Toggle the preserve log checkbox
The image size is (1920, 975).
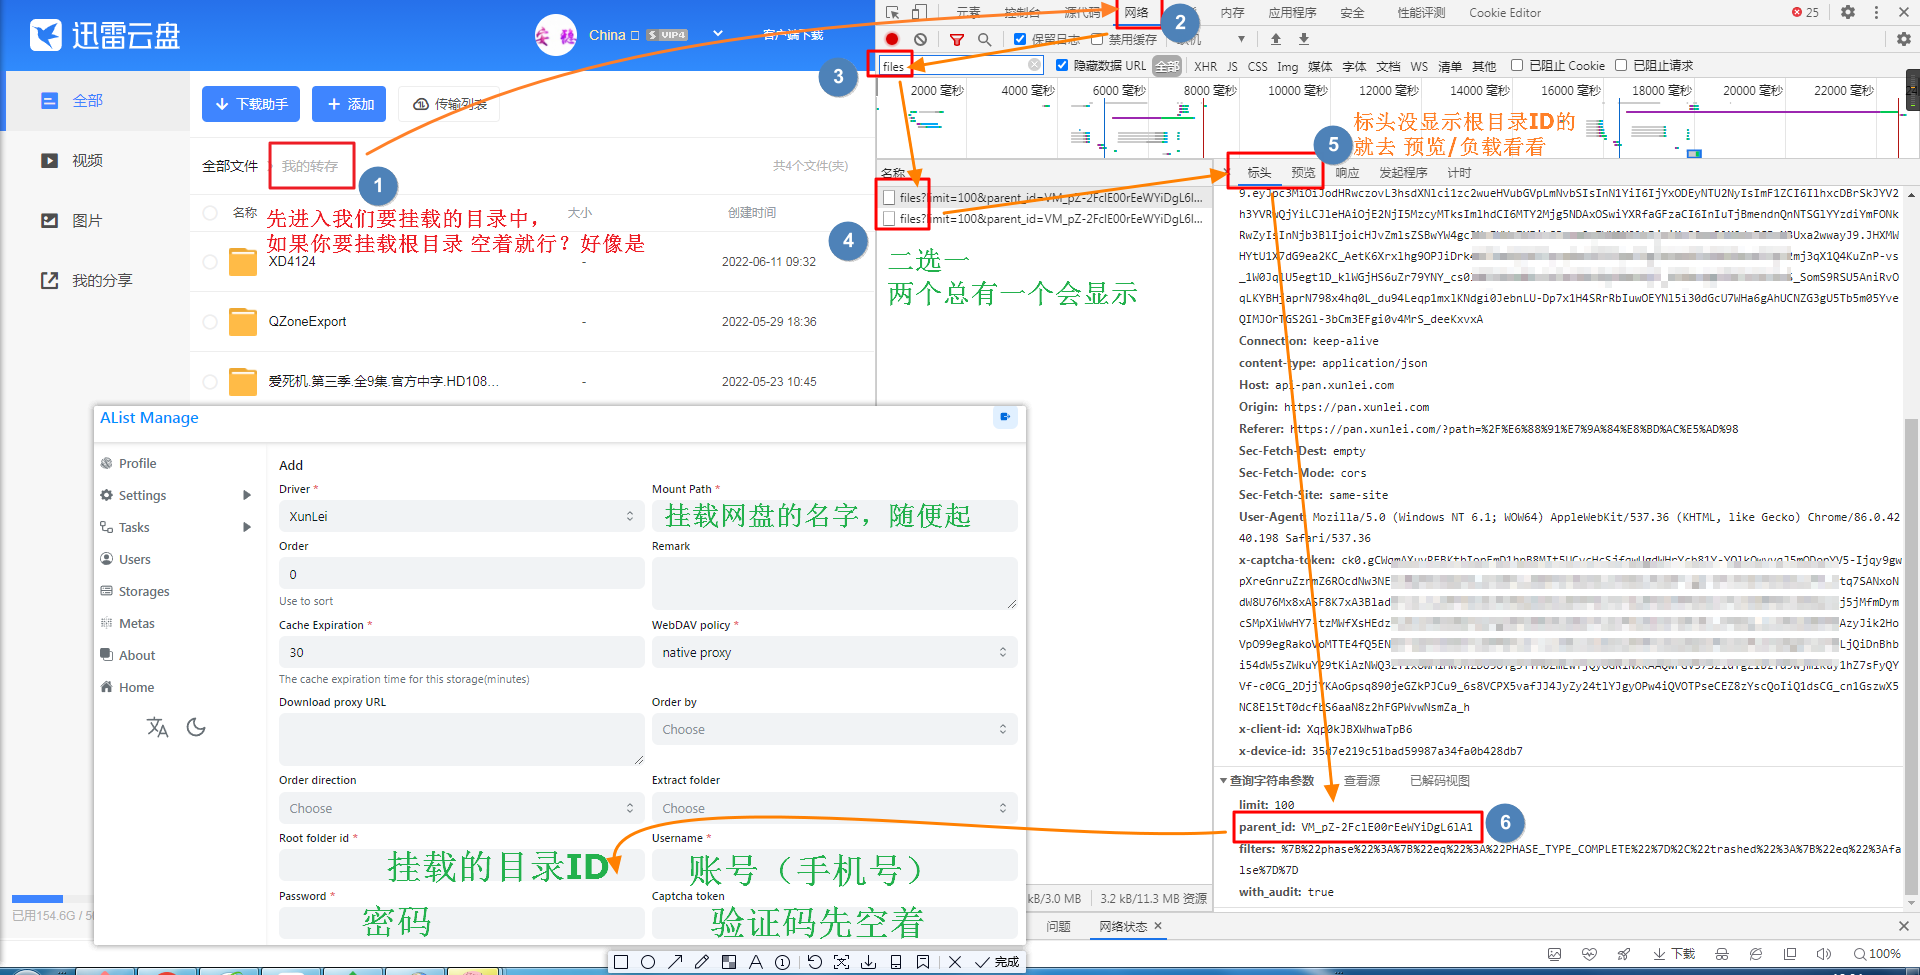coord(1020,39)
